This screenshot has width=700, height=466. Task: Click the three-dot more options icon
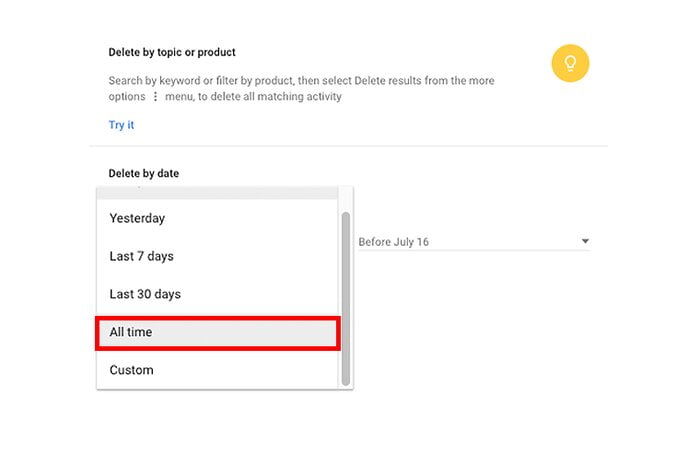pyautogui.click(x=155, y=97)
